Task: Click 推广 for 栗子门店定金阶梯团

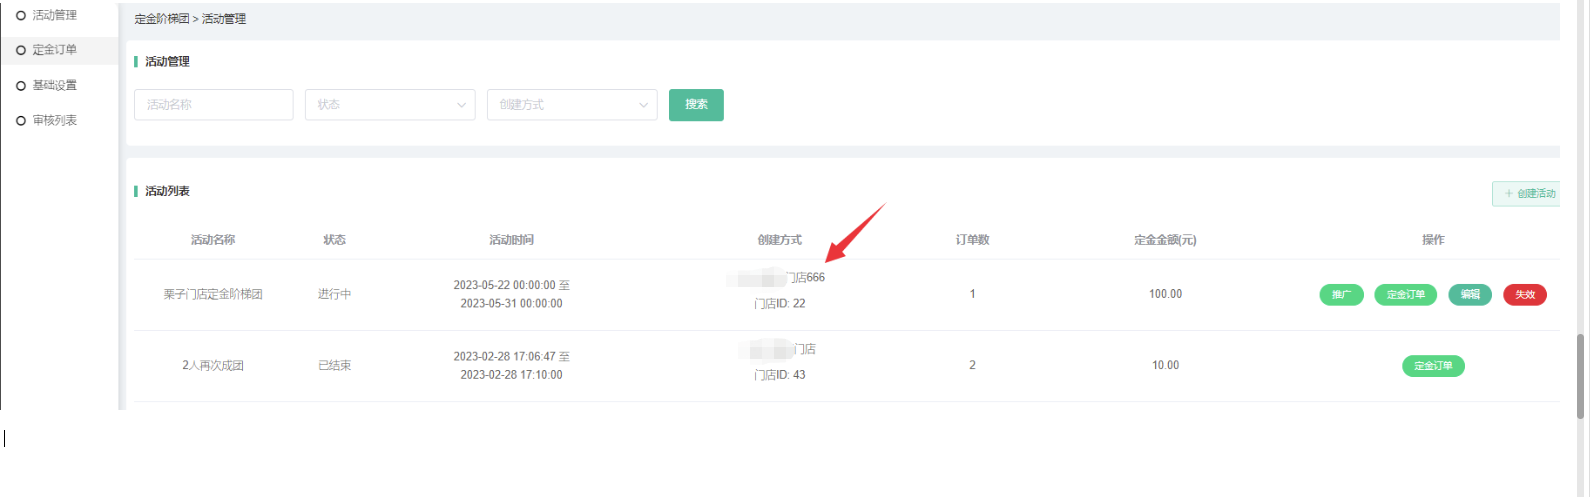Action: (1341, 295)
